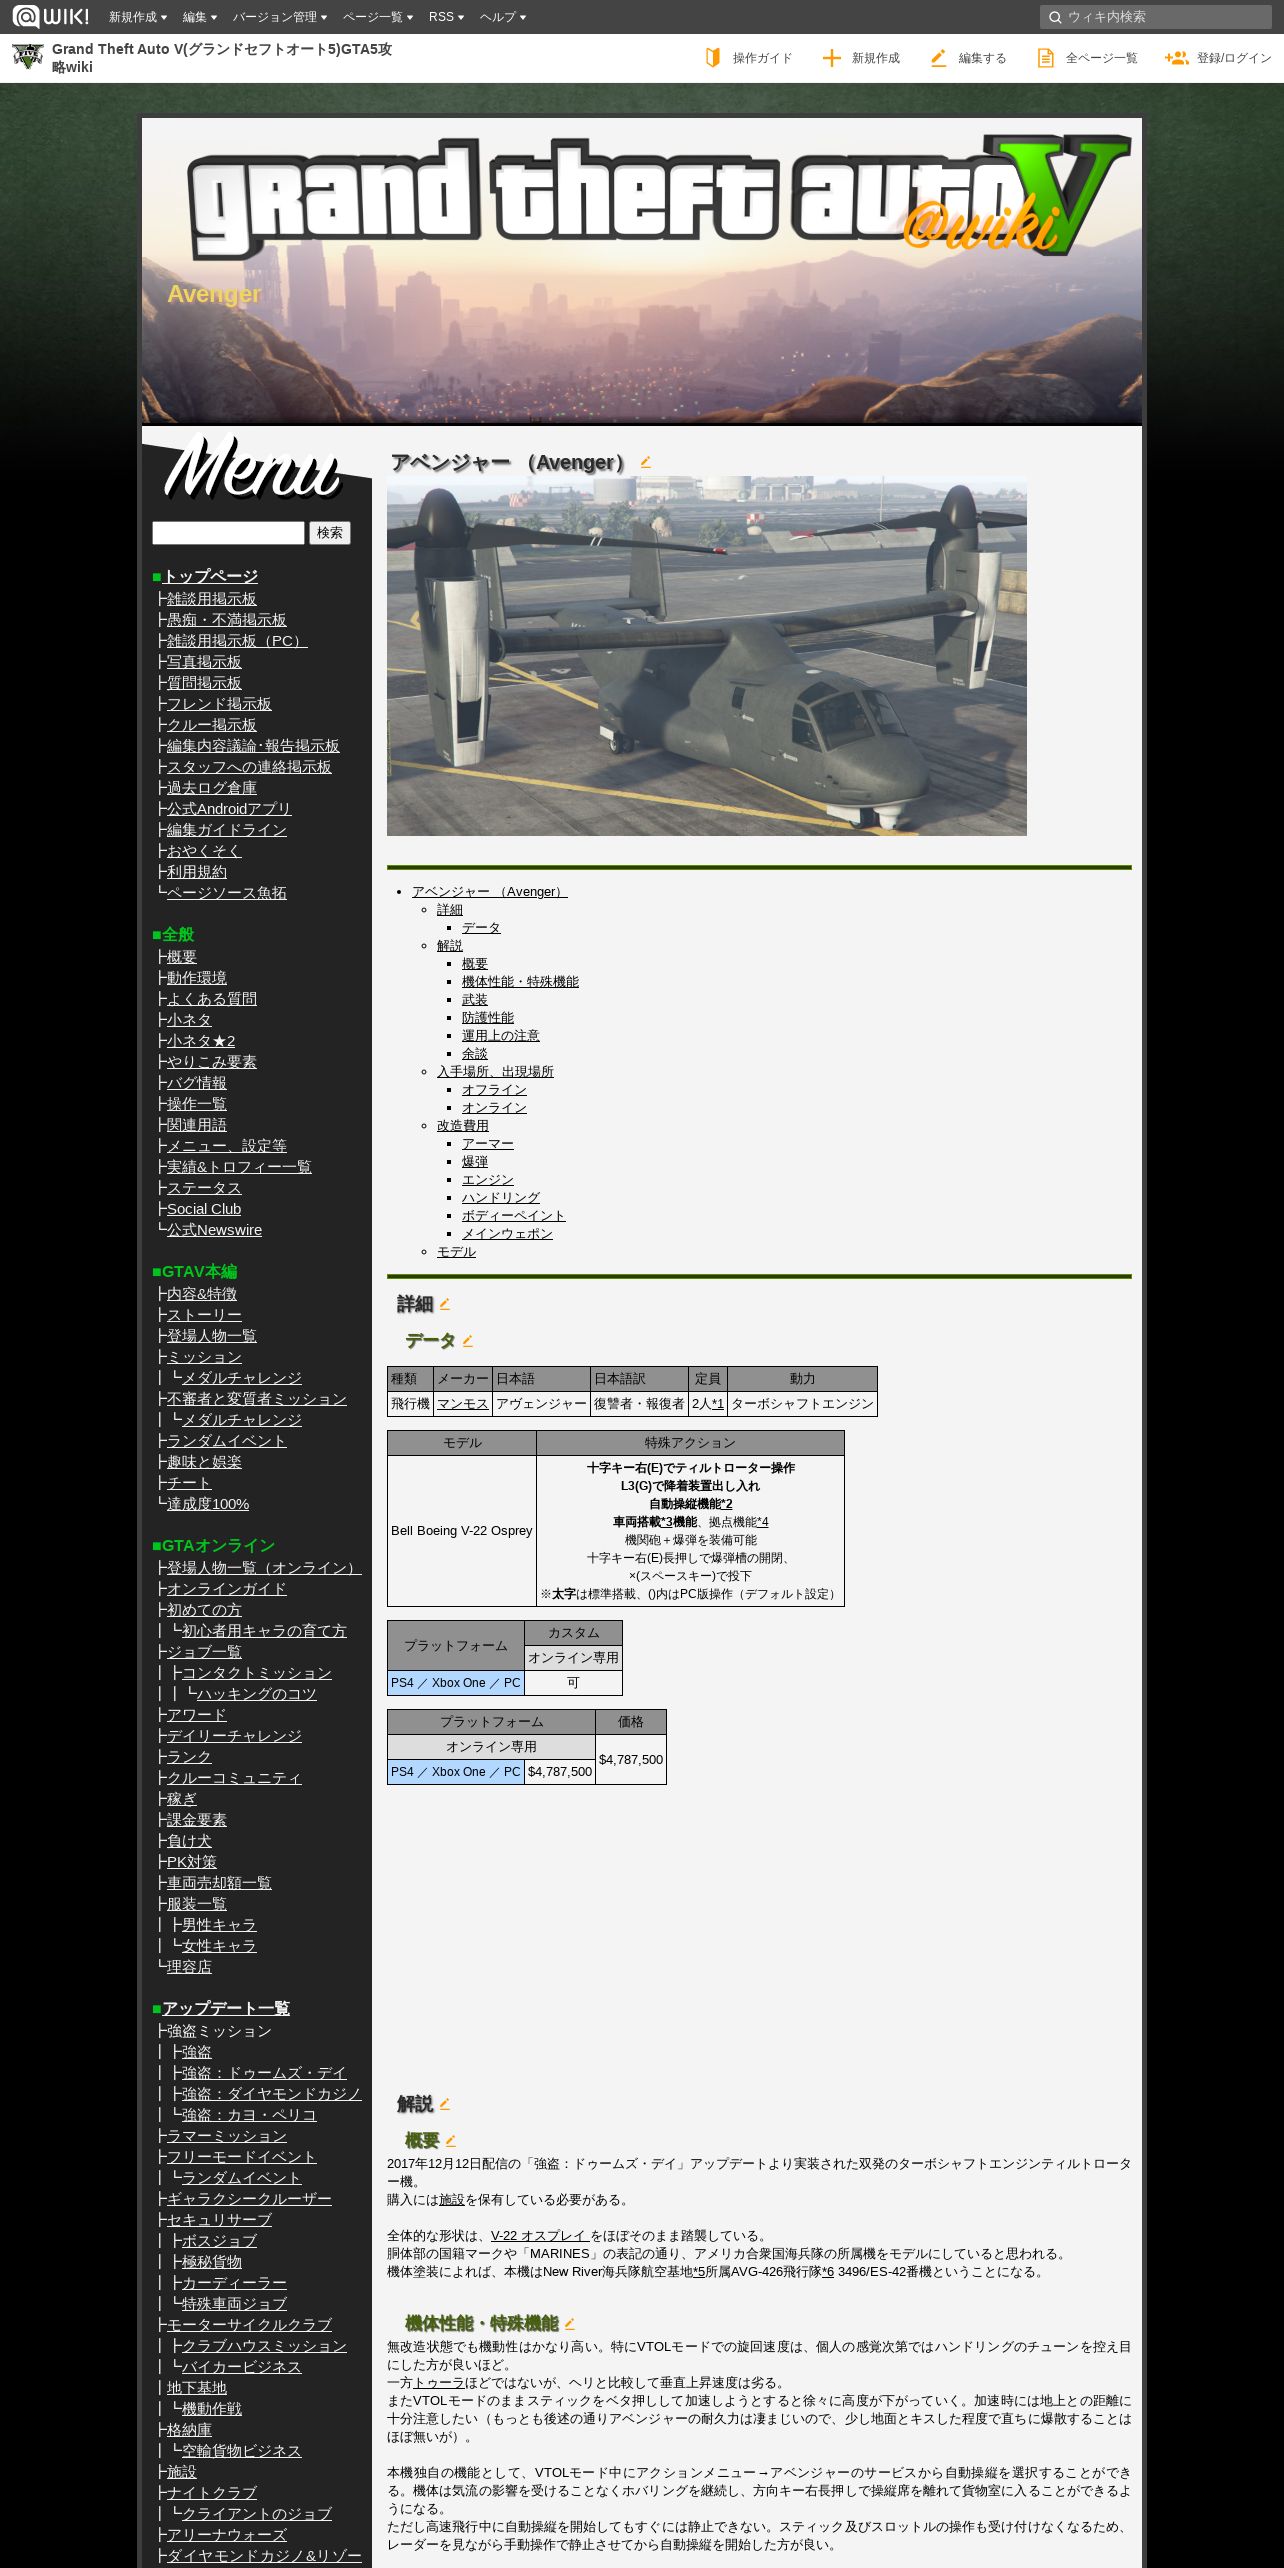Screen dimensions: 1284x2568
Task: Expand the RSS dropdown menu
Action: (x=446, y=17)
